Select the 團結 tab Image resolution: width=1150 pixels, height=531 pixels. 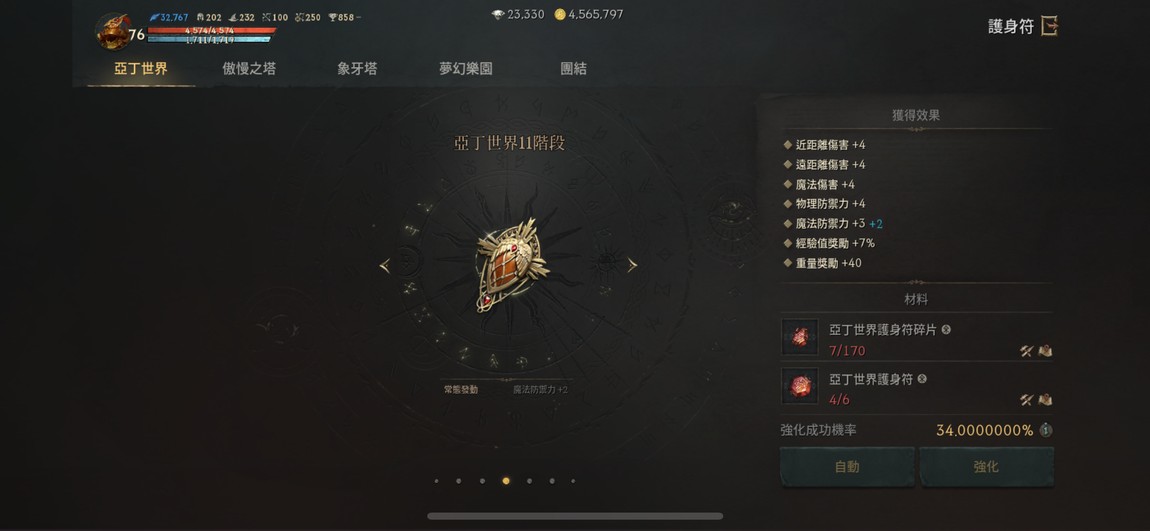point(574,69)
